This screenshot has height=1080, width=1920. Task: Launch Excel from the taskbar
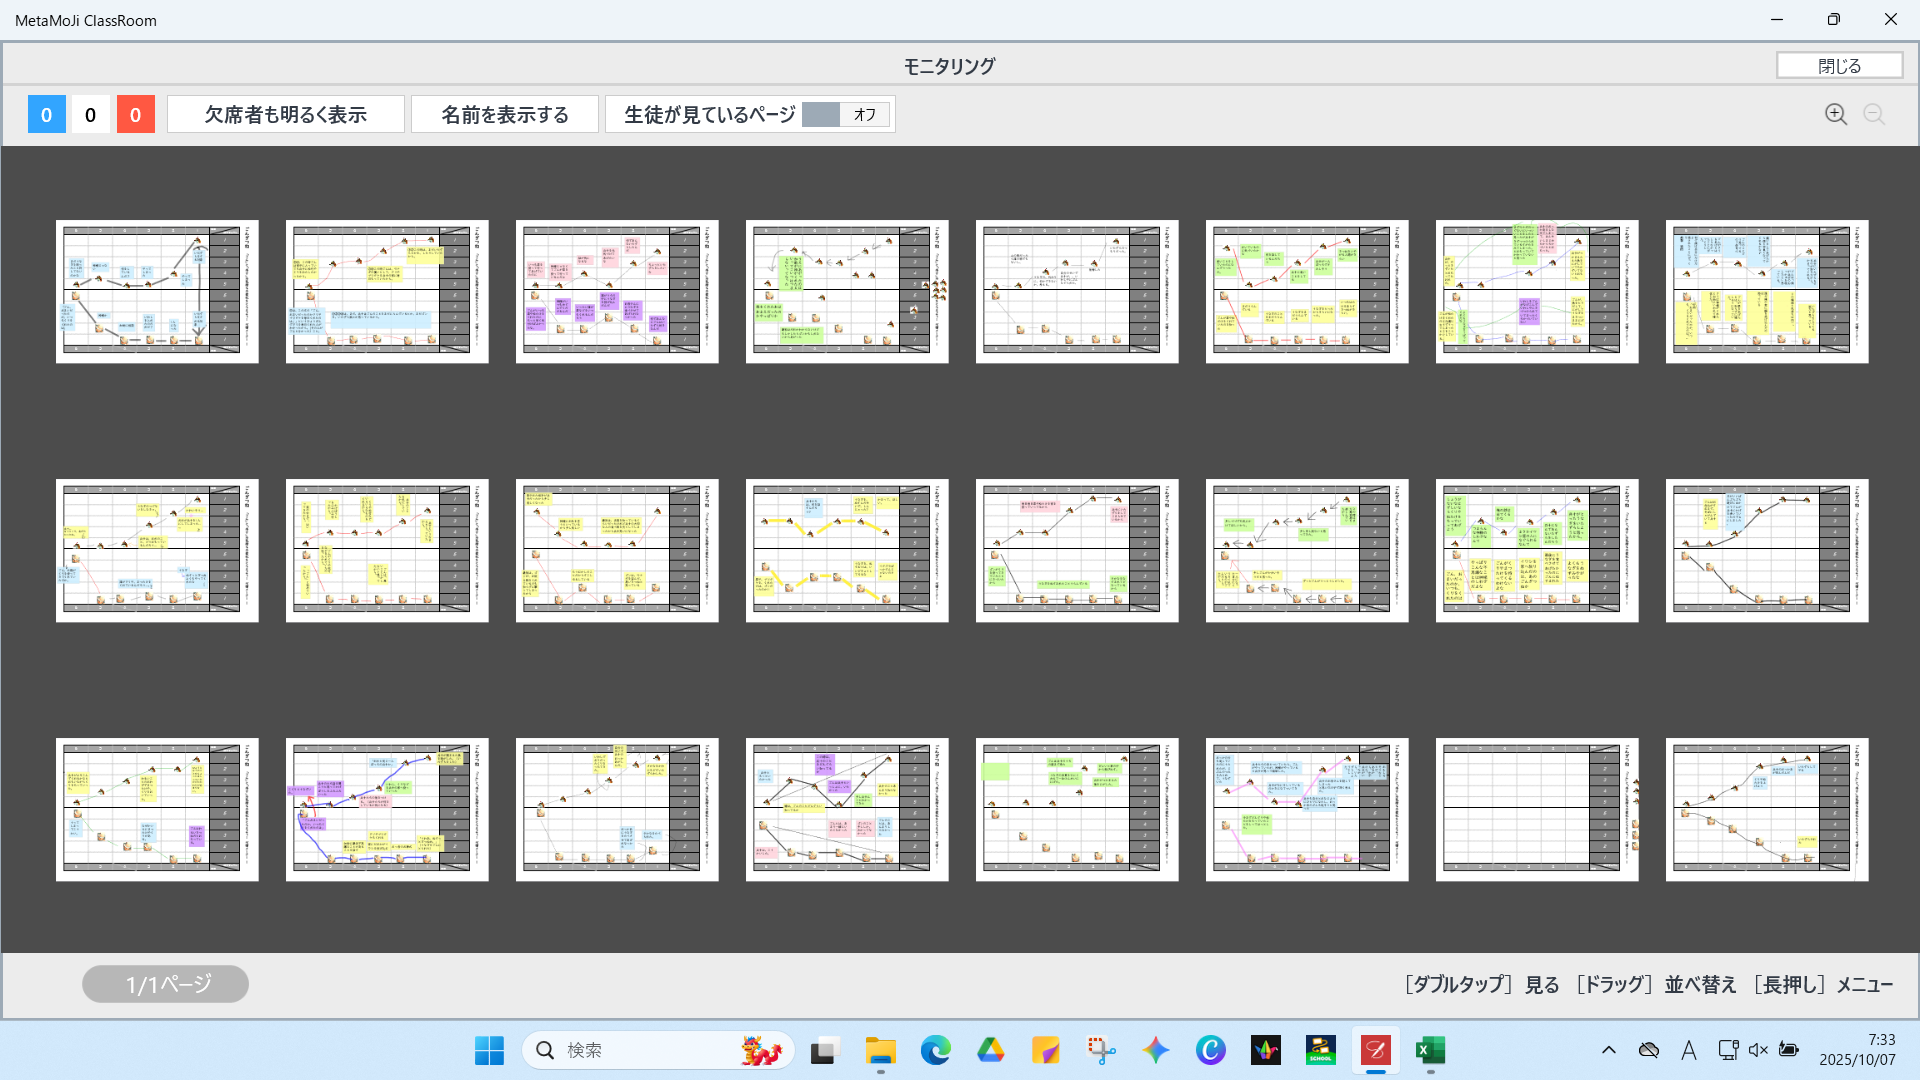click(x=1430, y=1050)
